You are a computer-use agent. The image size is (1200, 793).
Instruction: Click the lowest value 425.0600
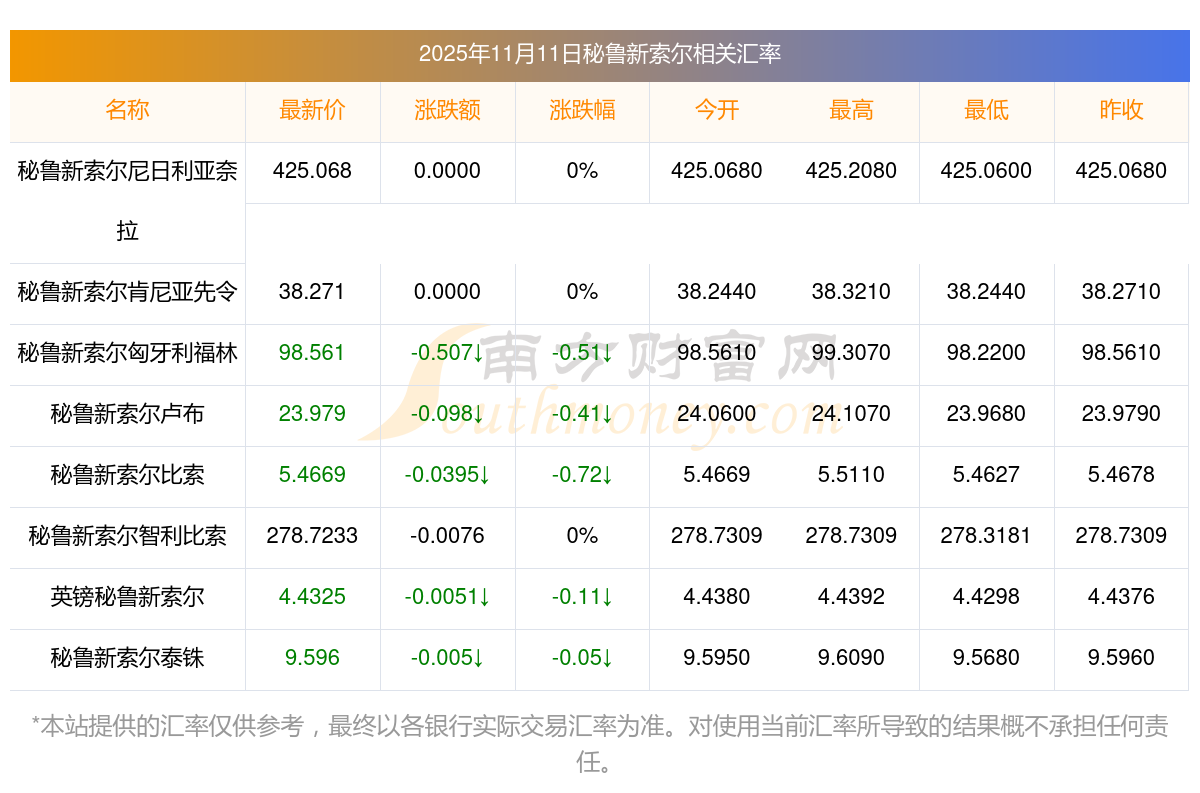[x=986, y=171]
